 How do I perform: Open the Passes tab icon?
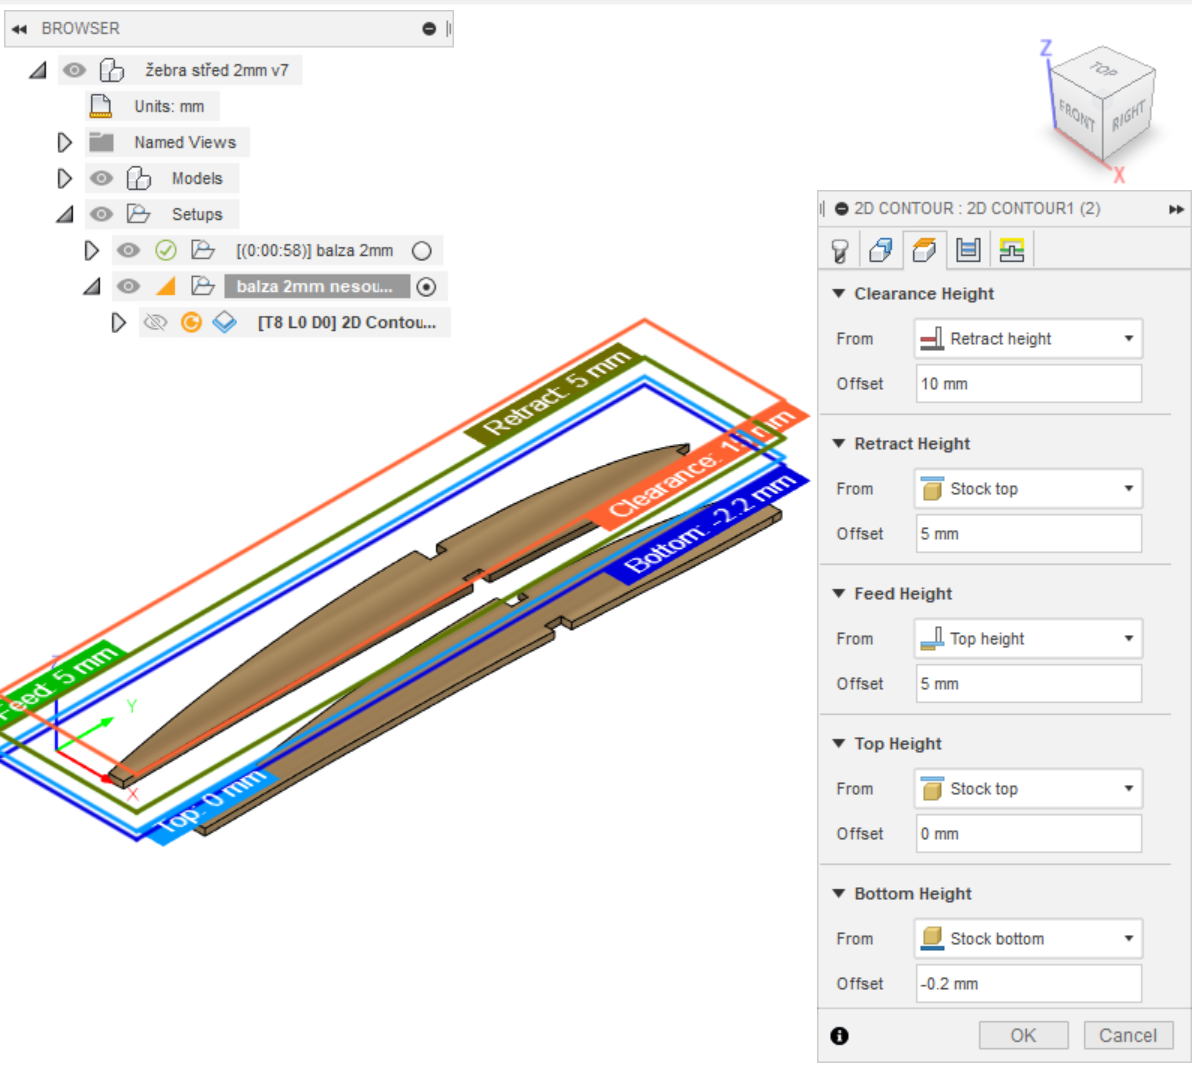968,250
